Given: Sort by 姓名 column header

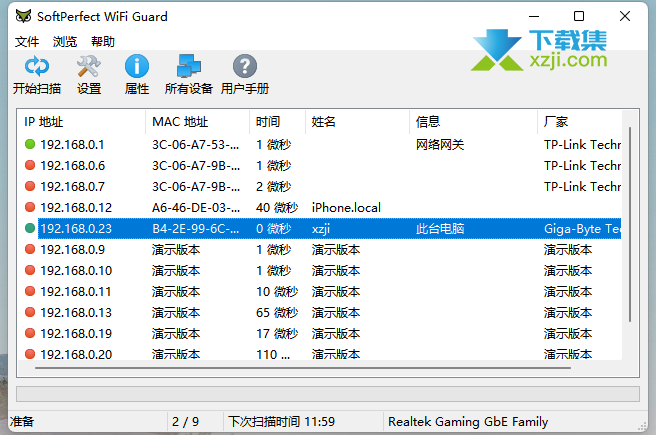Looking at the screenshot, I should pos(357,122).
